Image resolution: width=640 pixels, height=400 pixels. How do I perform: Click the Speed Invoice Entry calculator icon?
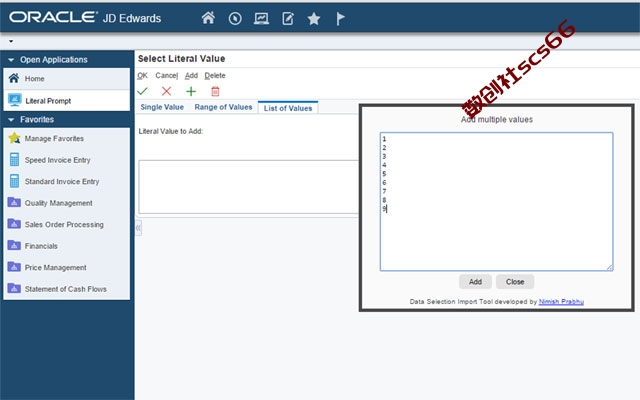pyautogui.click(x=14, y=160)
